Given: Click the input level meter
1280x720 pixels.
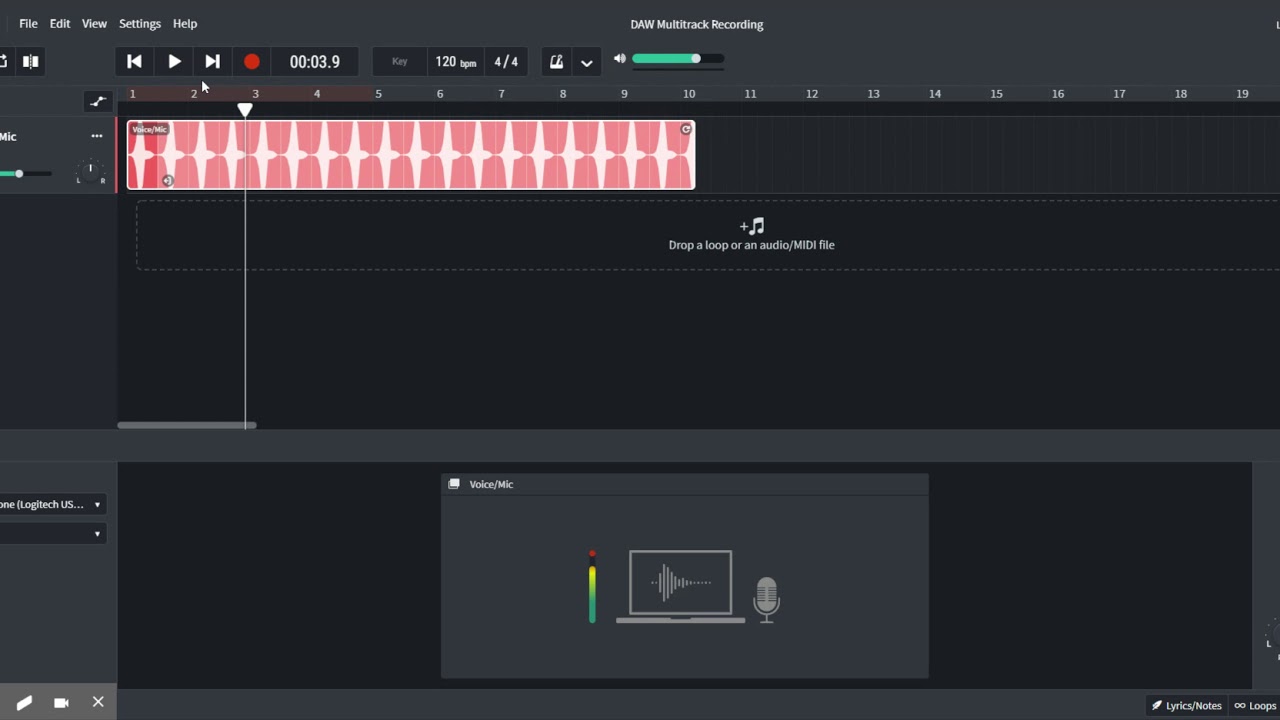Looking at the screenshot, I should click(x=592, y=587).
